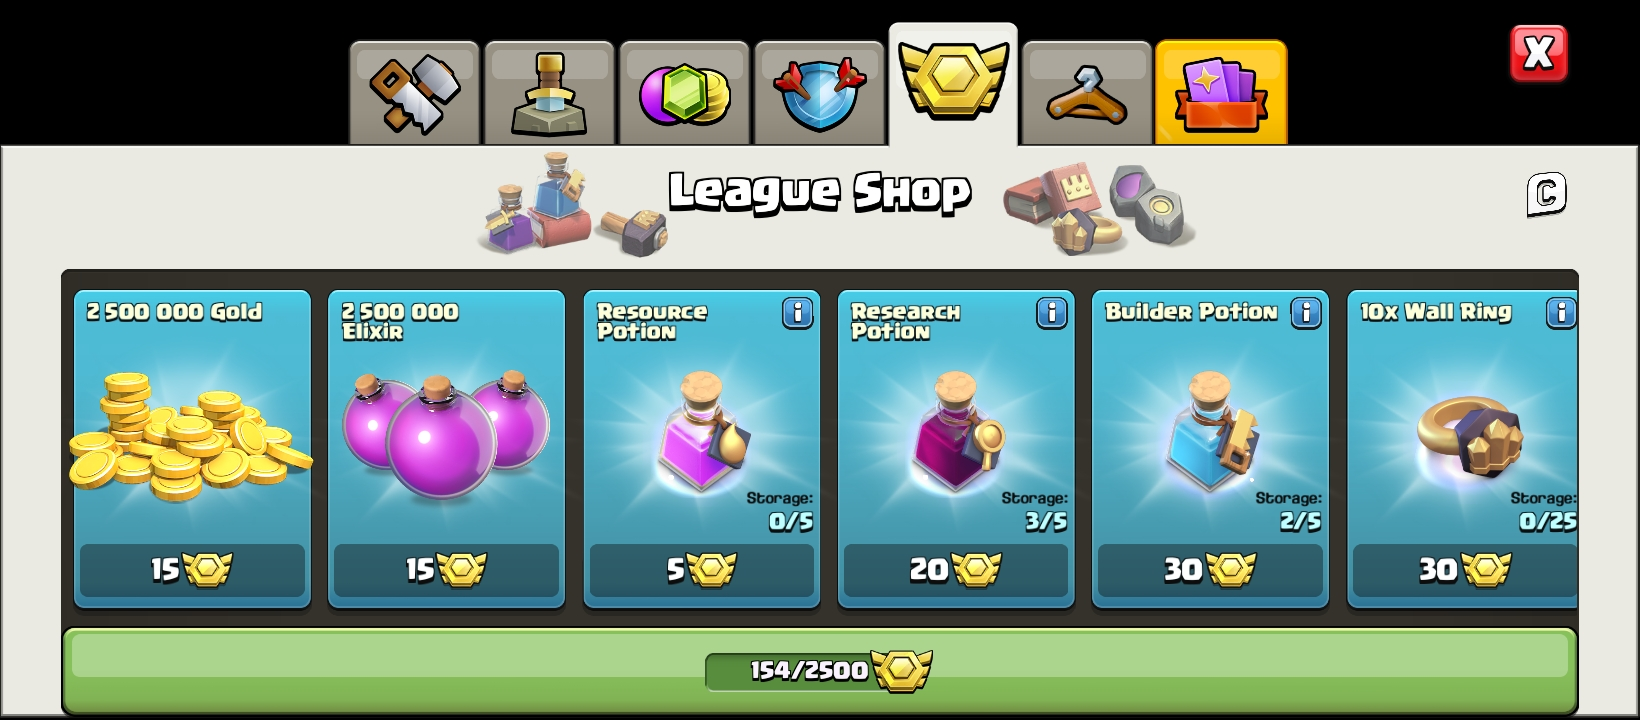Click the C currency icon
1640x720 pixels.
(1546, 193)
